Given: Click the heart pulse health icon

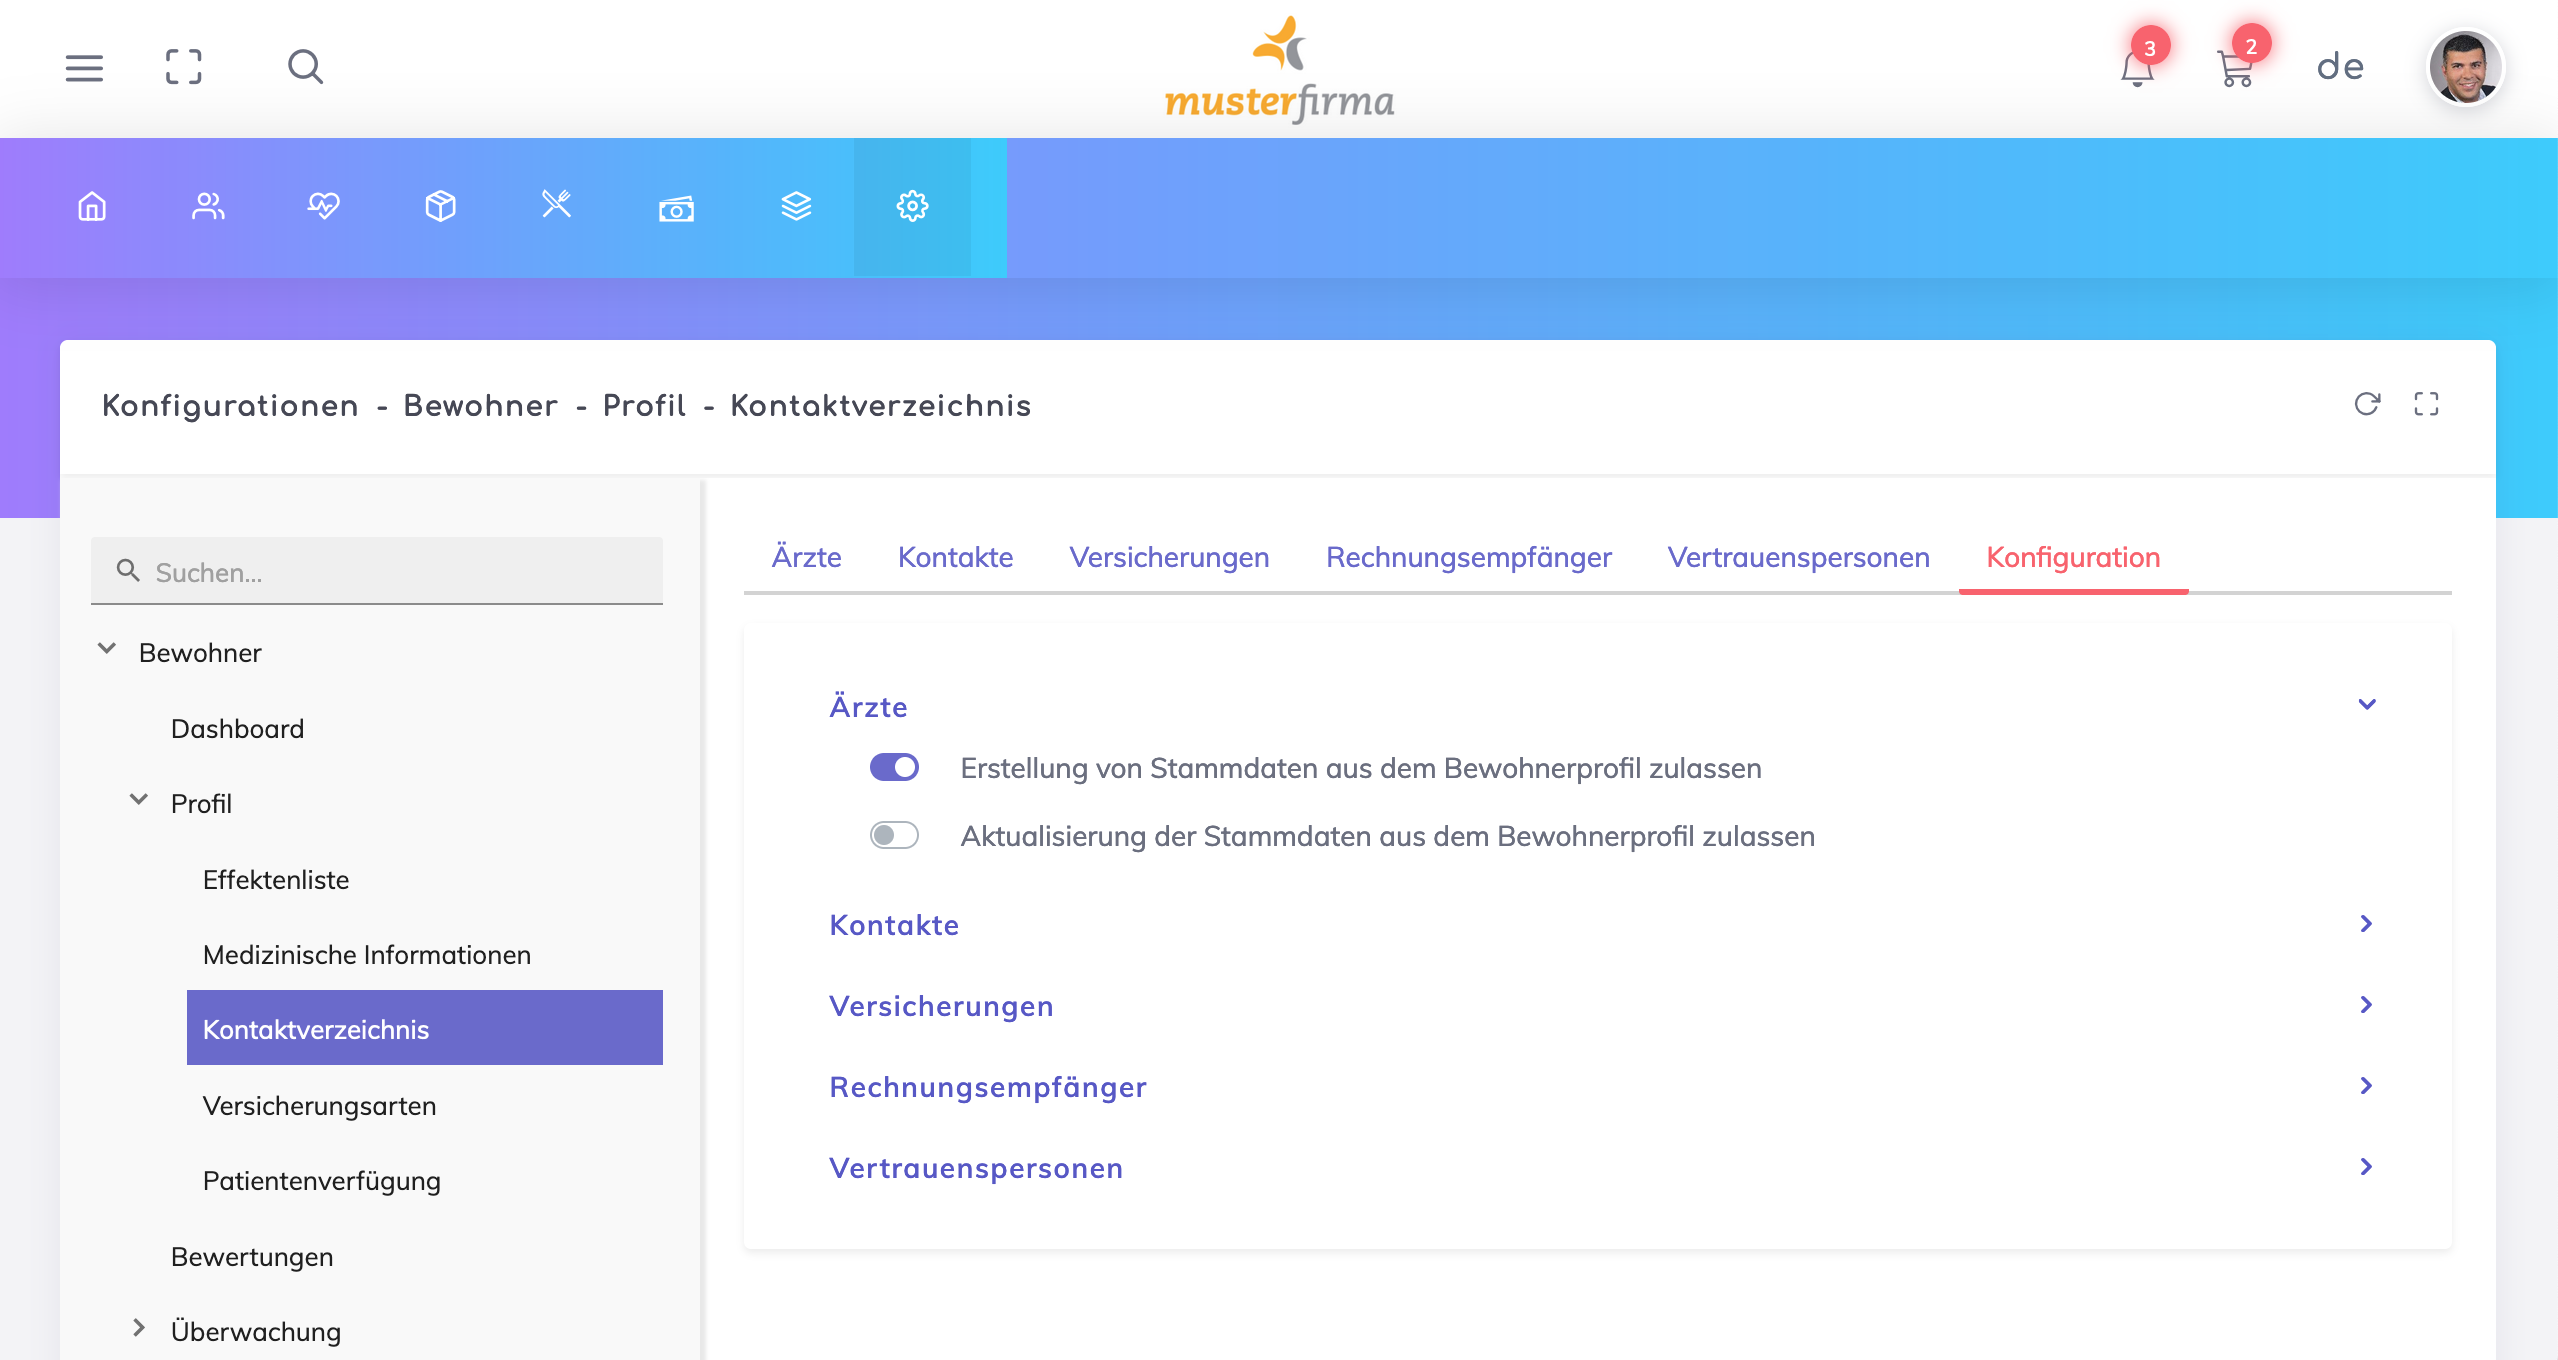Looking at the screenshot, I should click(324, 206).
